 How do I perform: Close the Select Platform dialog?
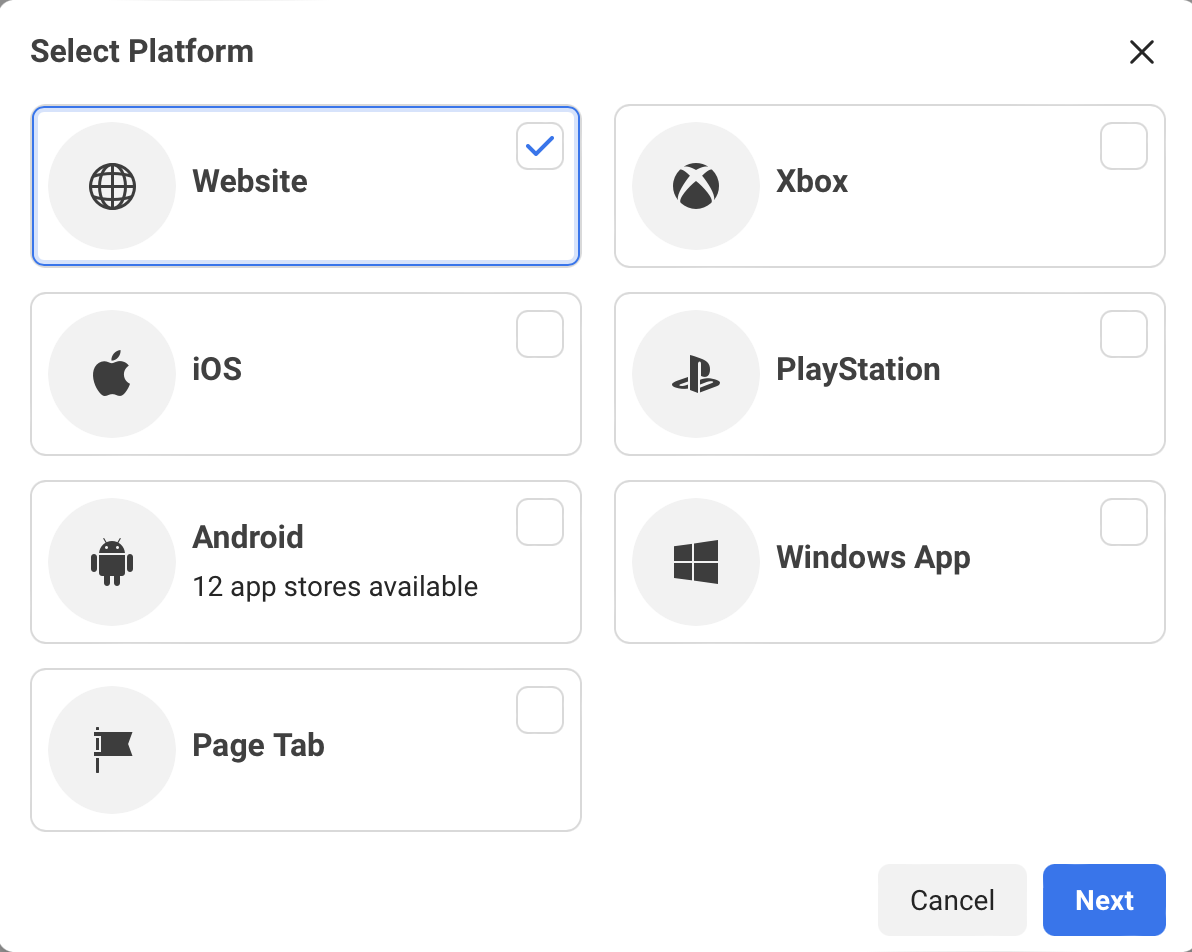(x=1142, y=52)
